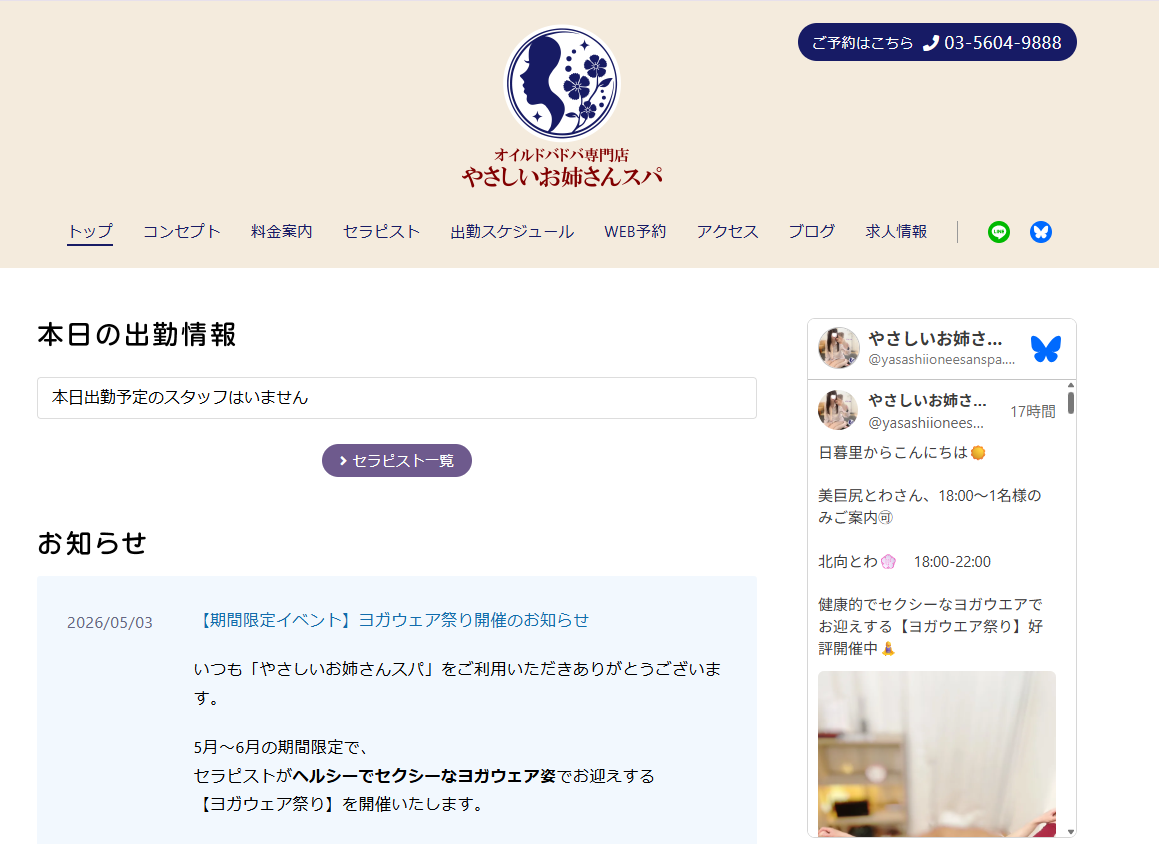
Task: Open the 求人情報 menu item
Action: (897, 231)
